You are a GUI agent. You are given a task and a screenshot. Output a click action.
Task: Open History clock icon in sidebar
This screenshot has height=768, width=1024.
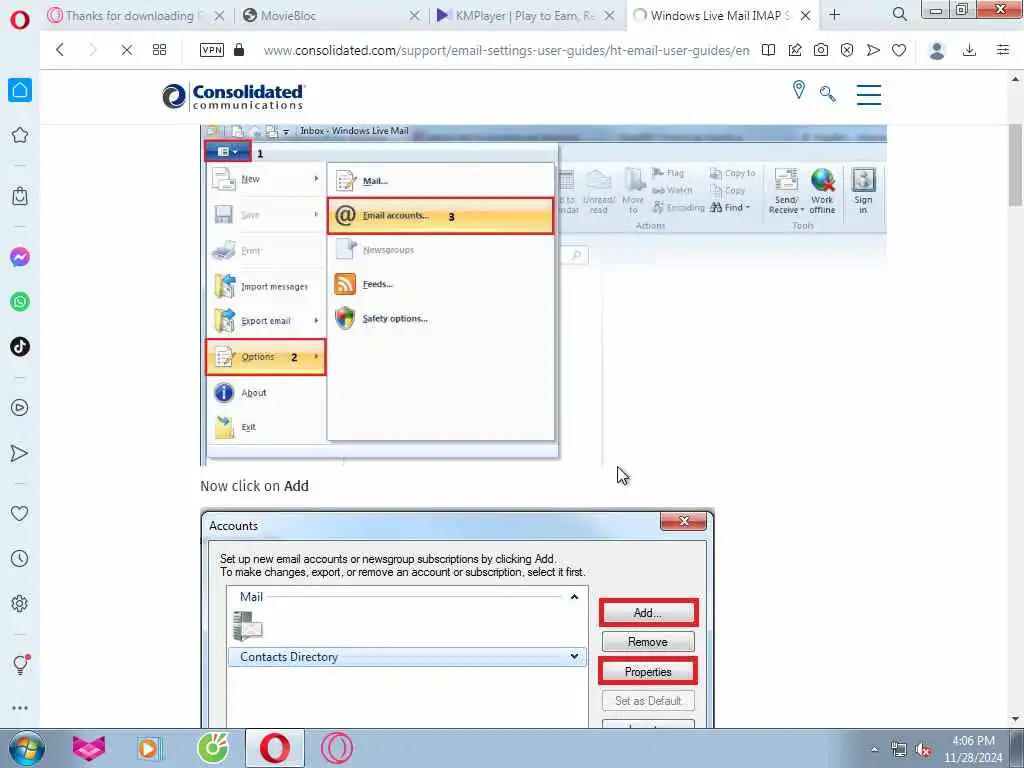(x=20, y=558)
